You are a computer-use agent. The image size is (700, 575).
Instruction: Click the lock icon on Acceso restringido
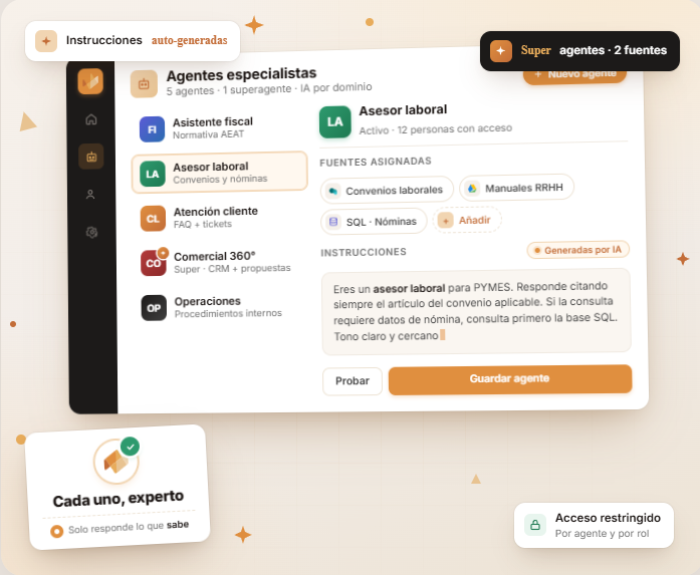535,525
